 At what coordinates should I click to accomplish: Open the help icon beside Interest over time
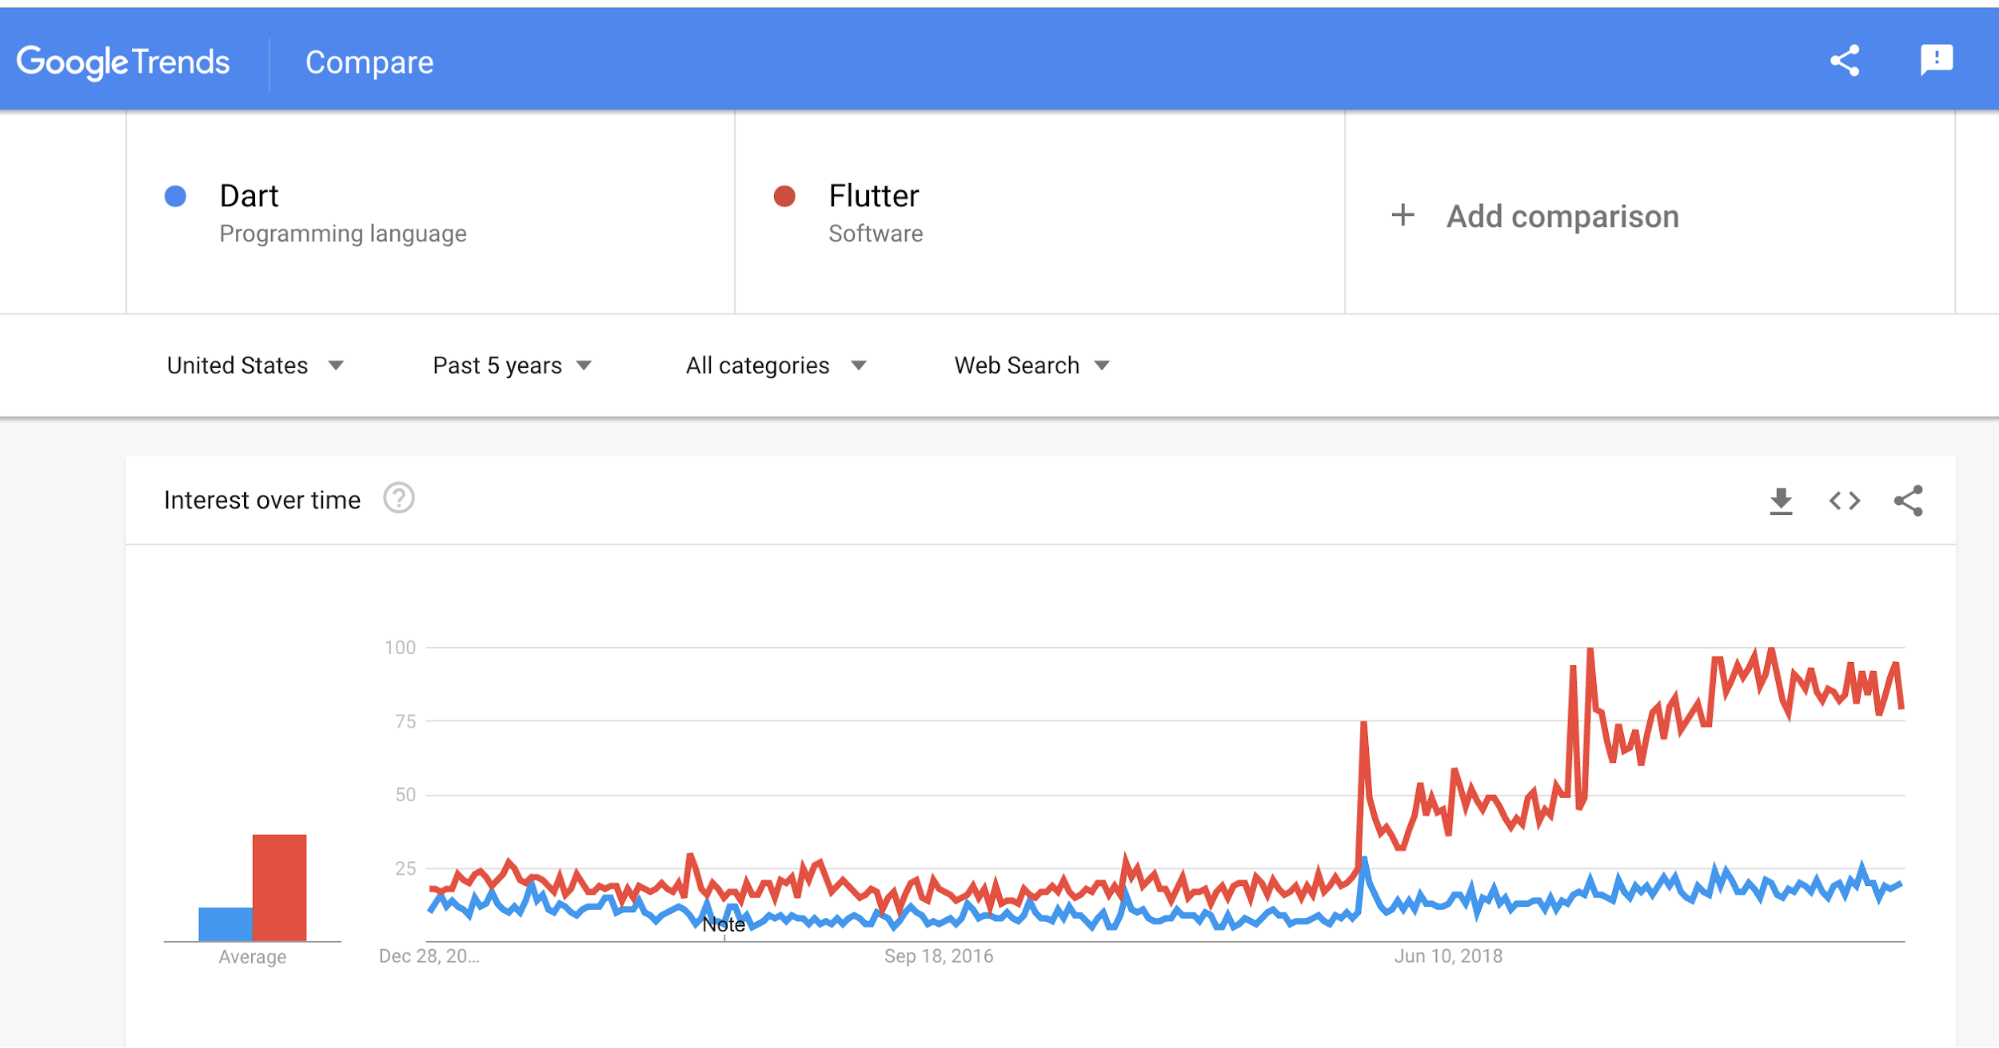pyautogui.click(x=399, y=498)
